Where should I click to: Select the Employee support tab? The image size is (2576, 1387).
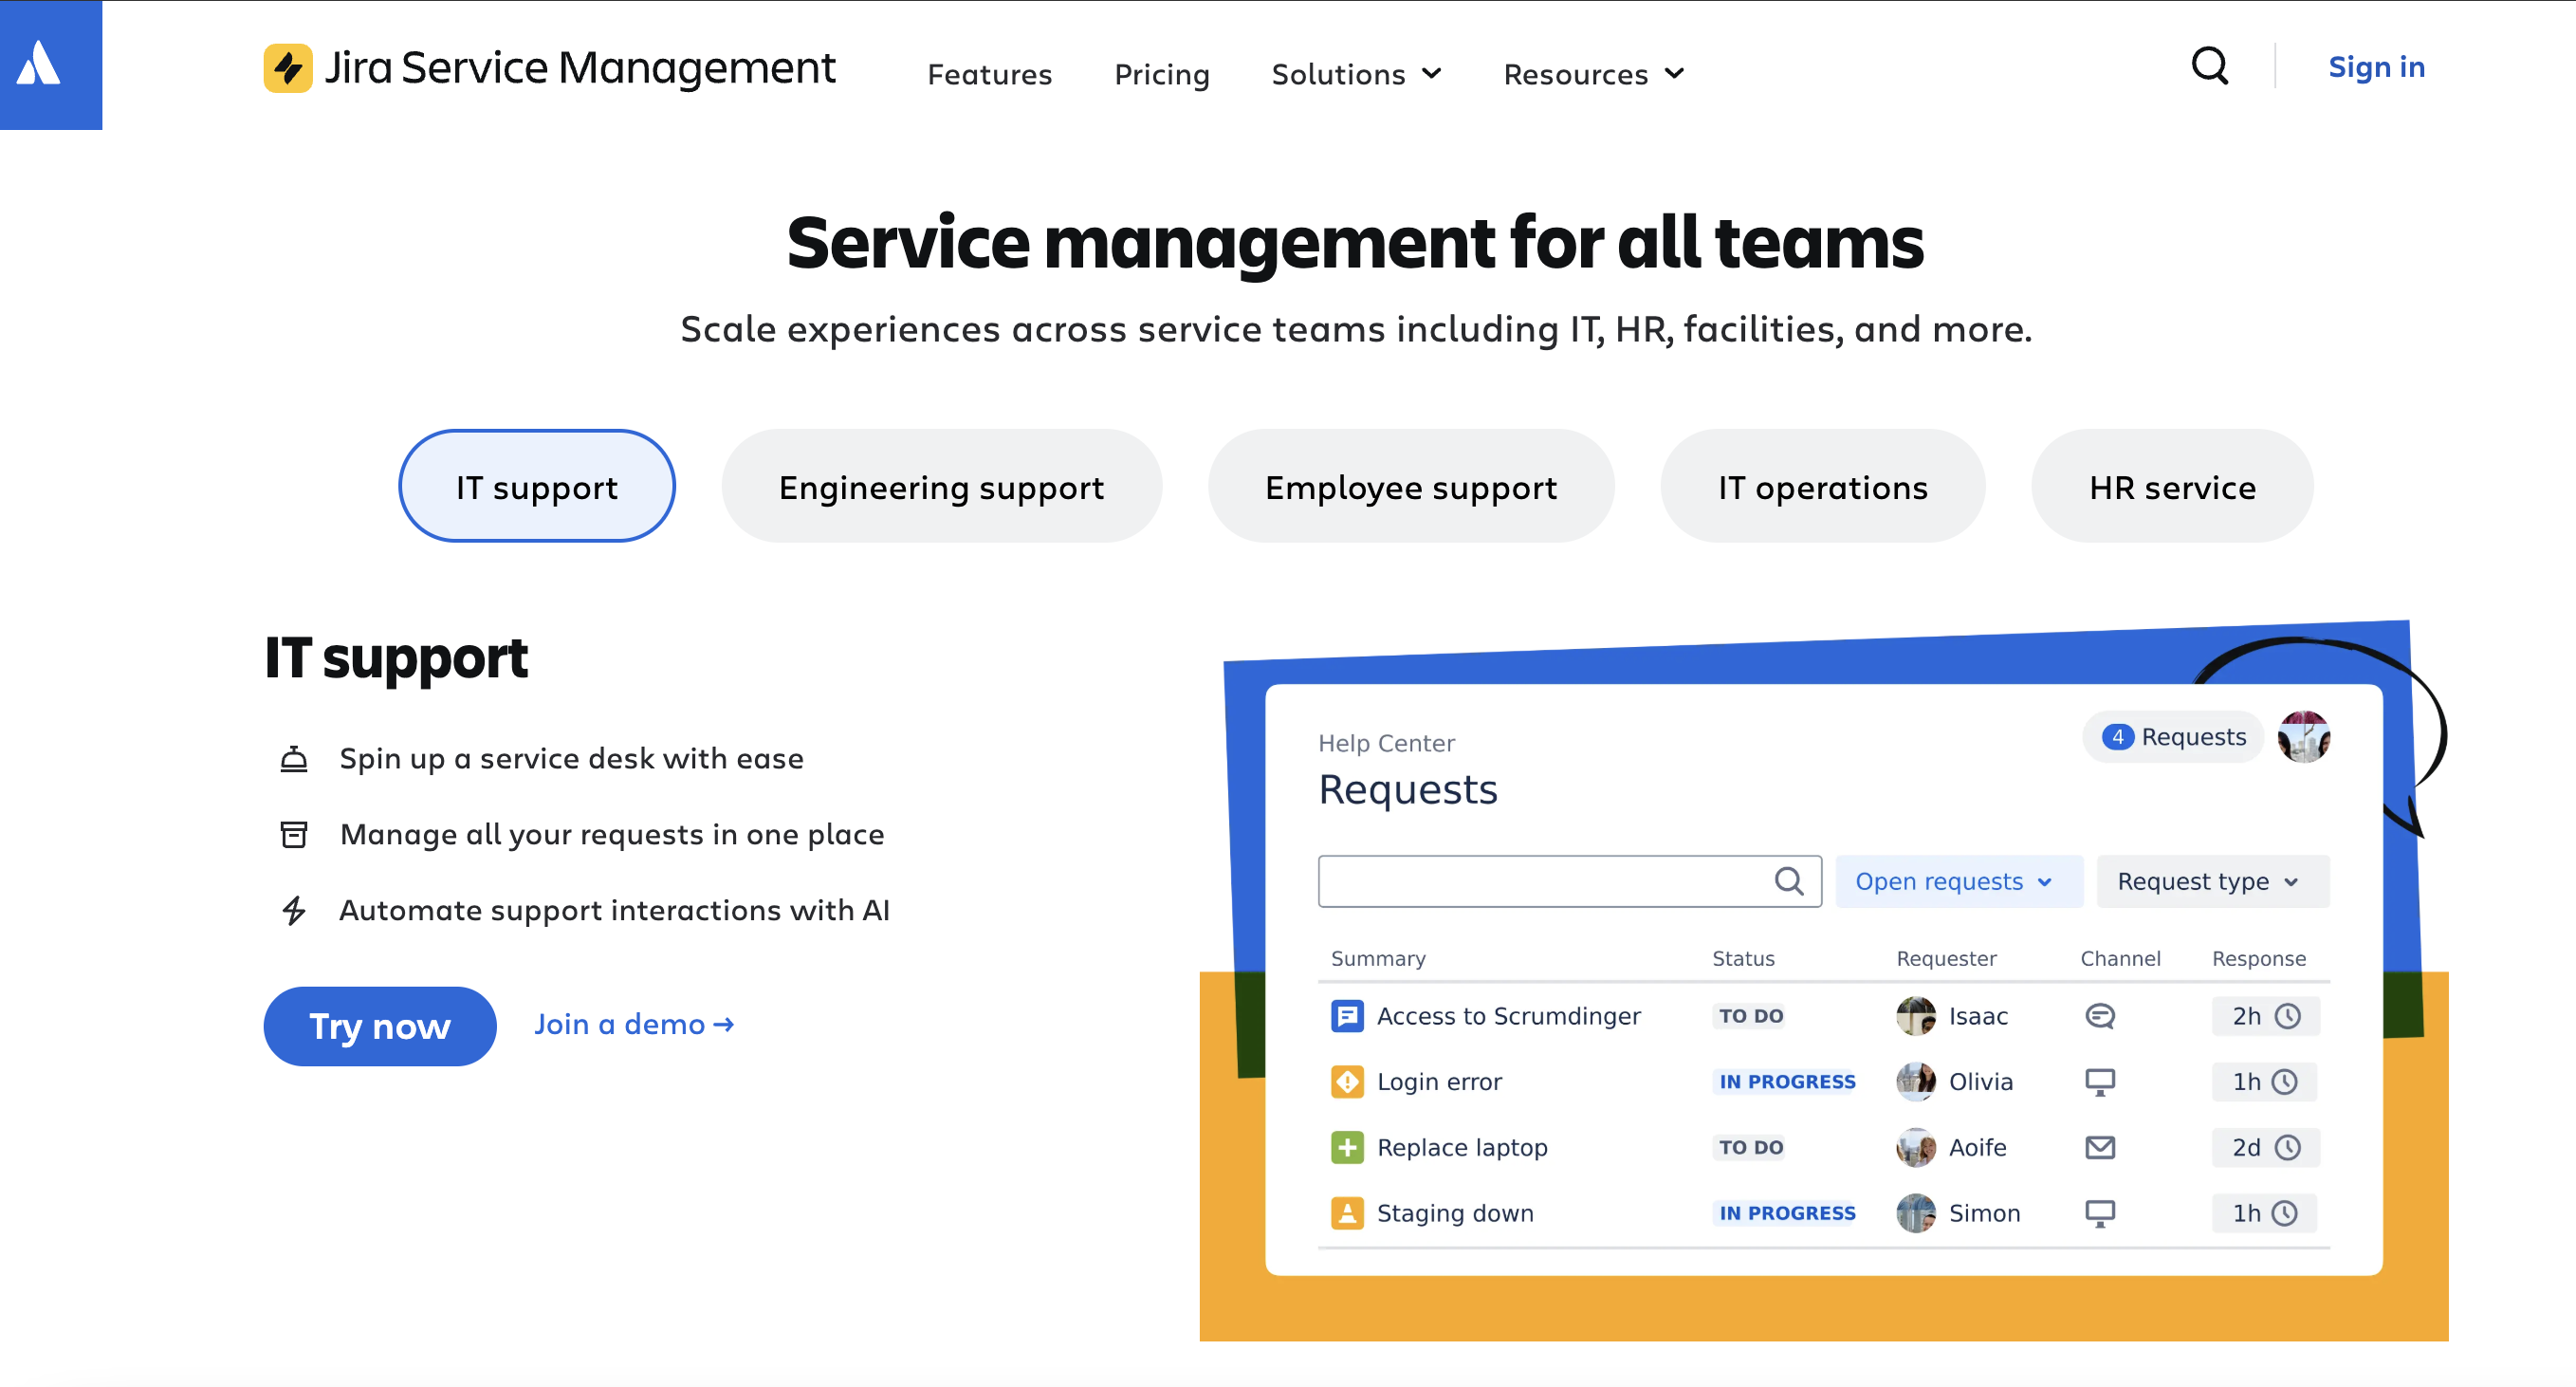1410,487
